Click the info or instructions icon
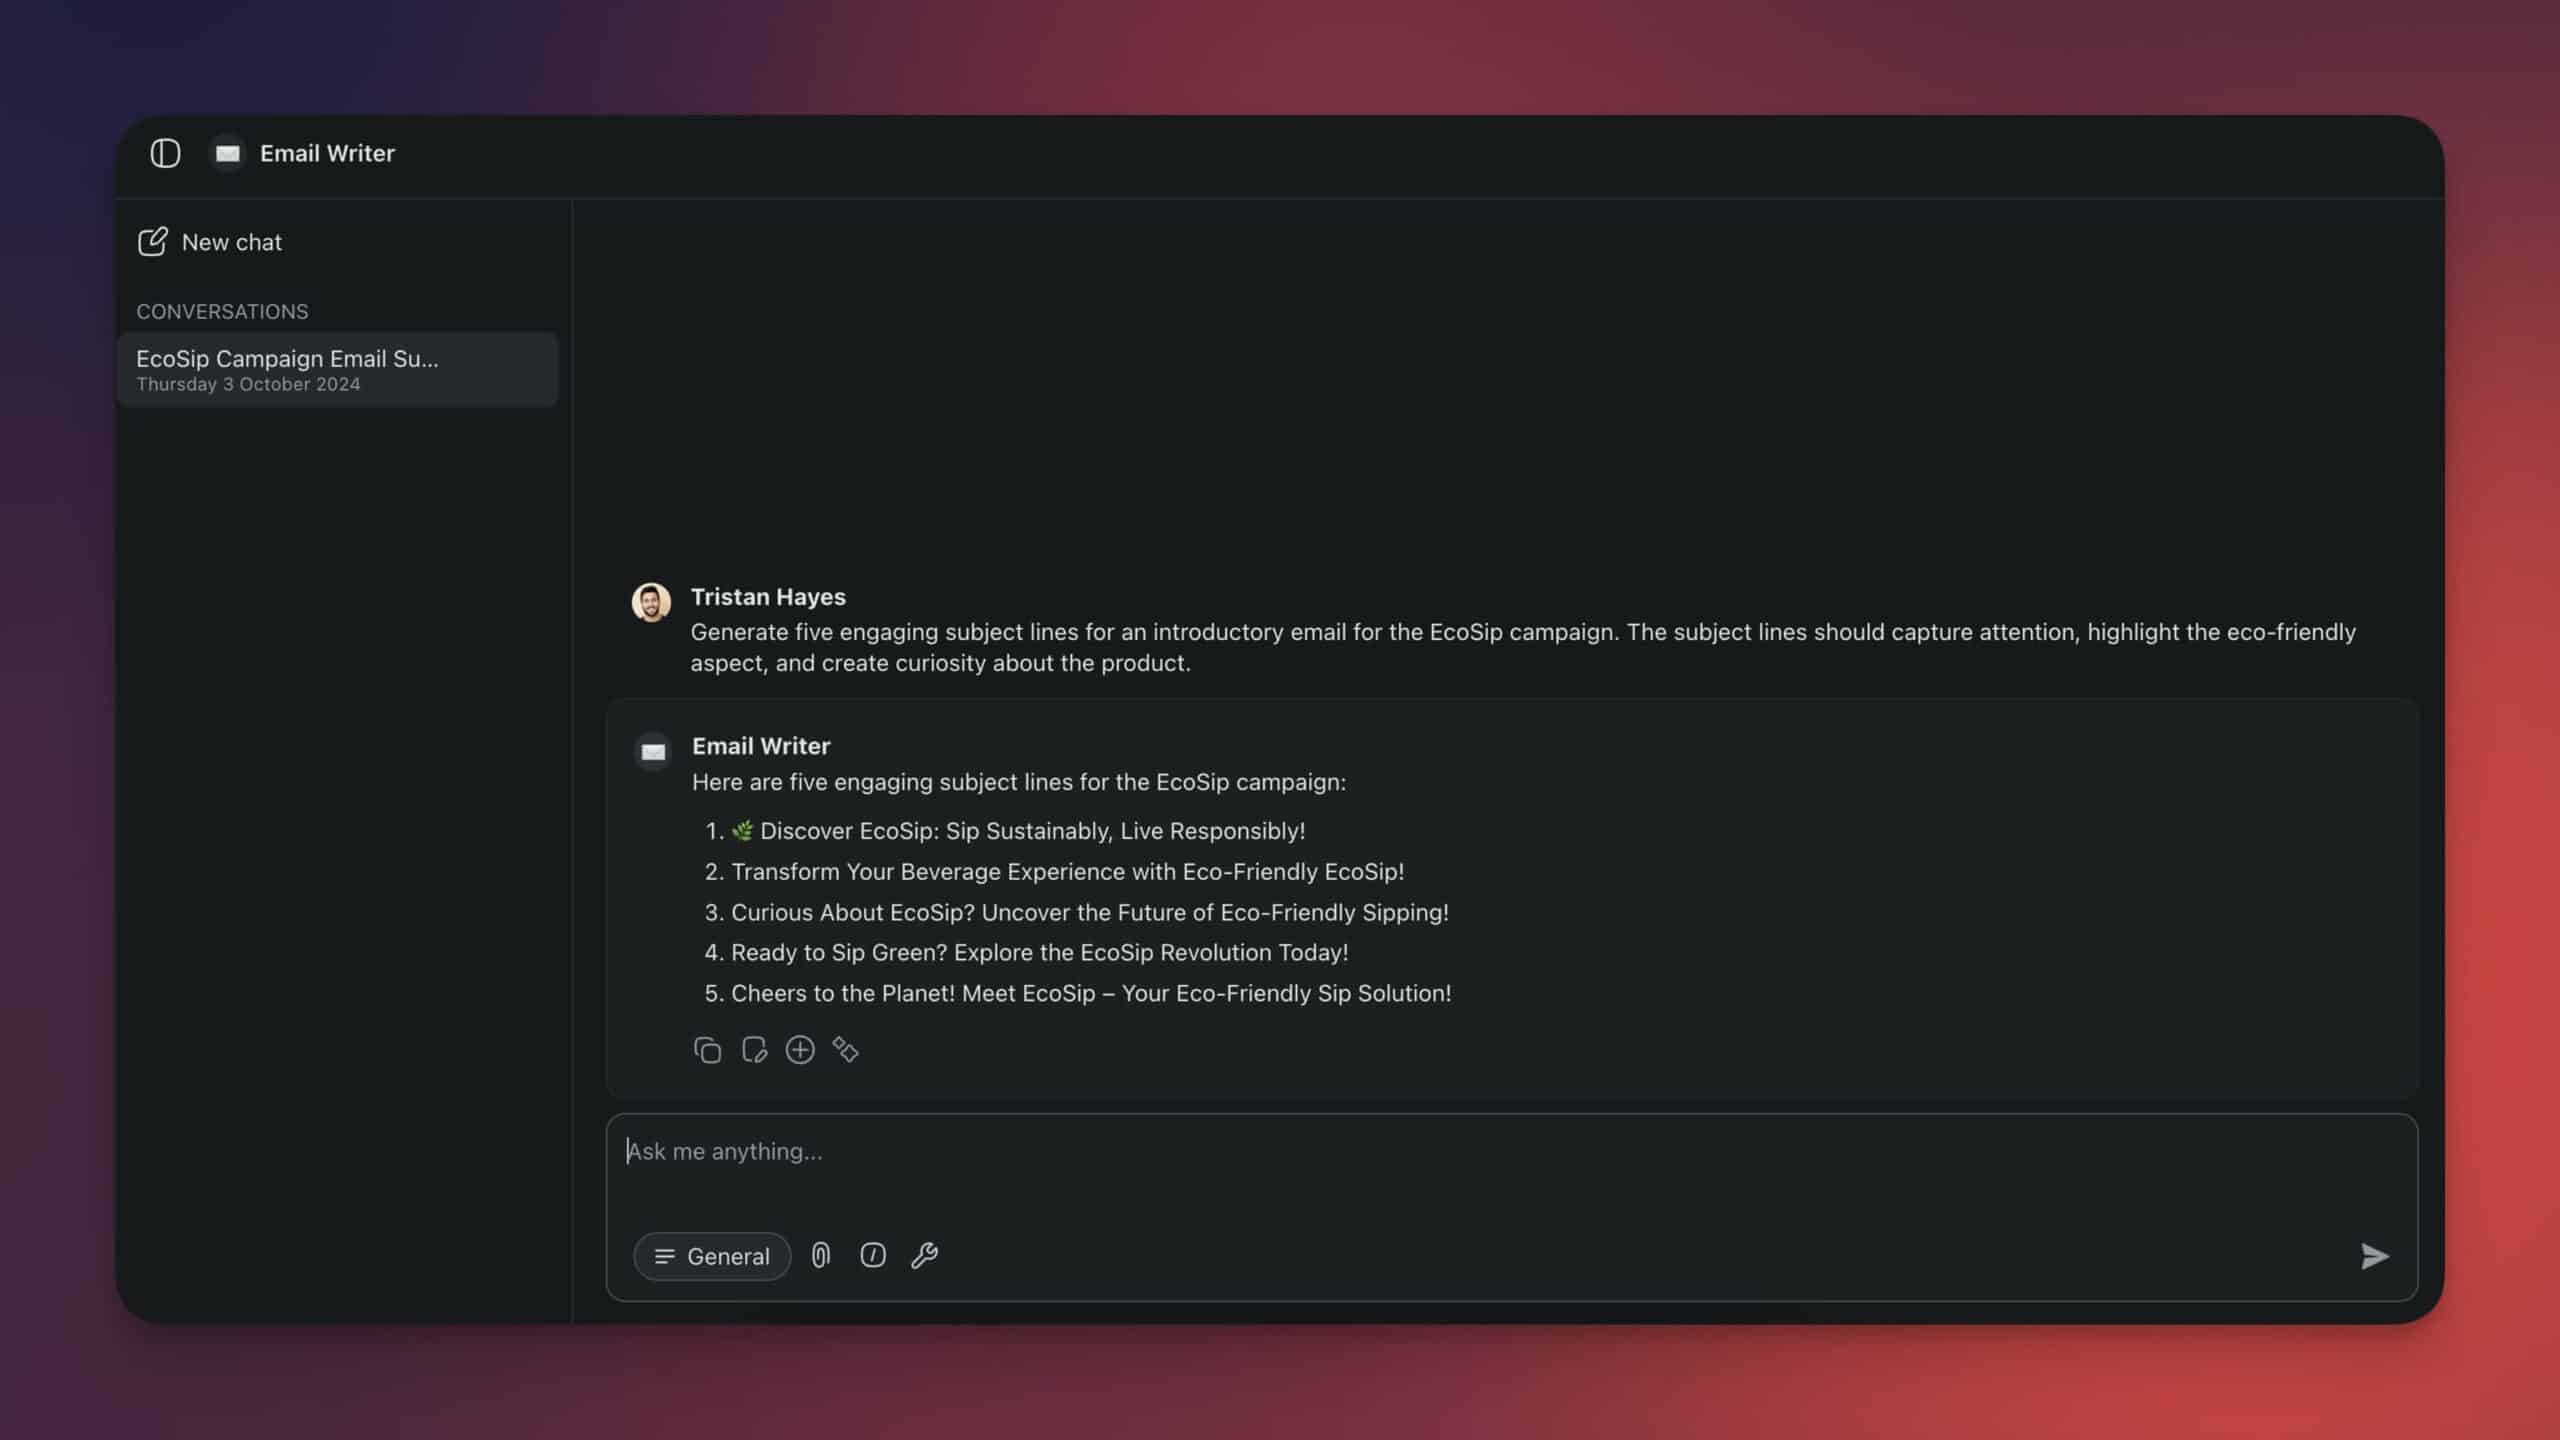 [x=874, y=1255]
